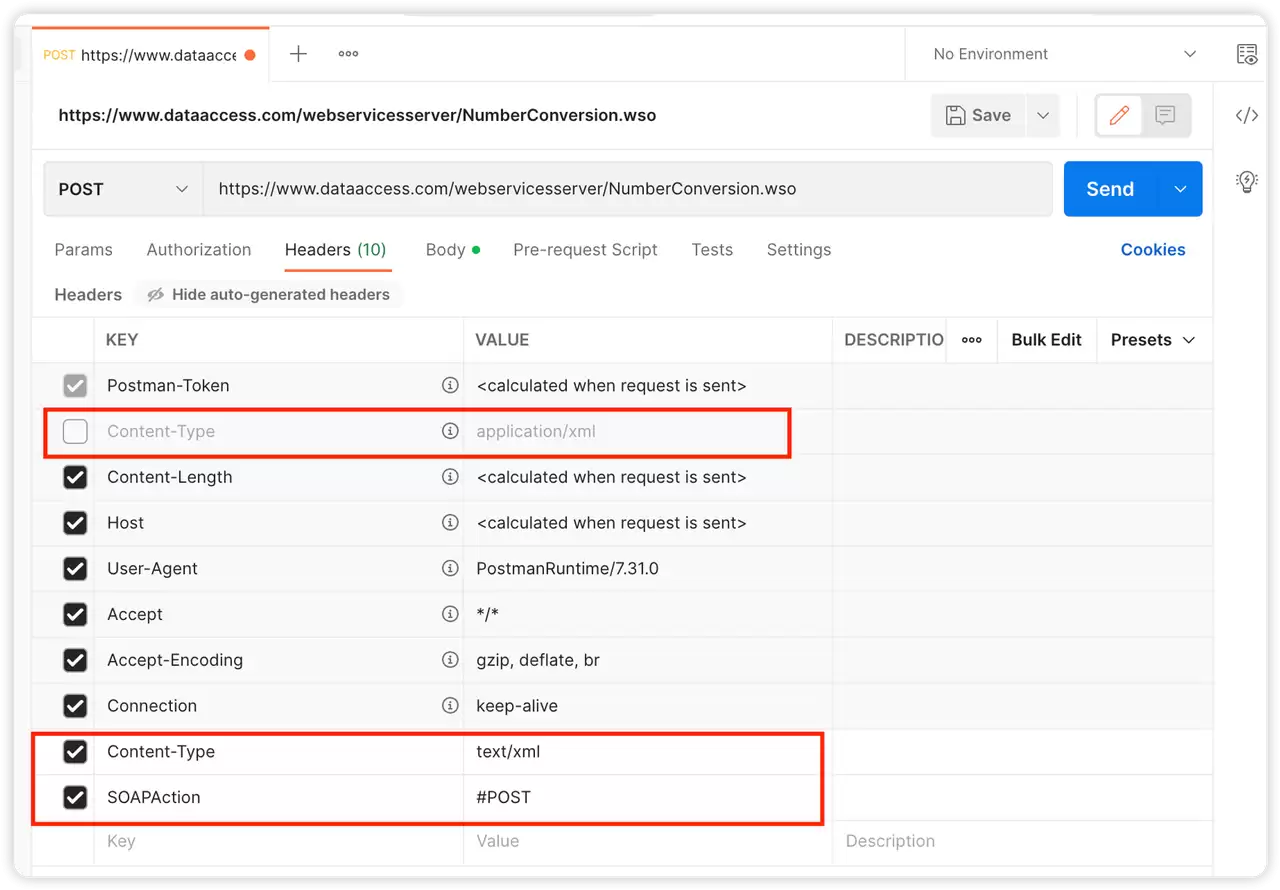The height and width of the screenshot is (890, 1280).
Task: Open a new request tab with plus icon
Action: (x=298, y=54)
